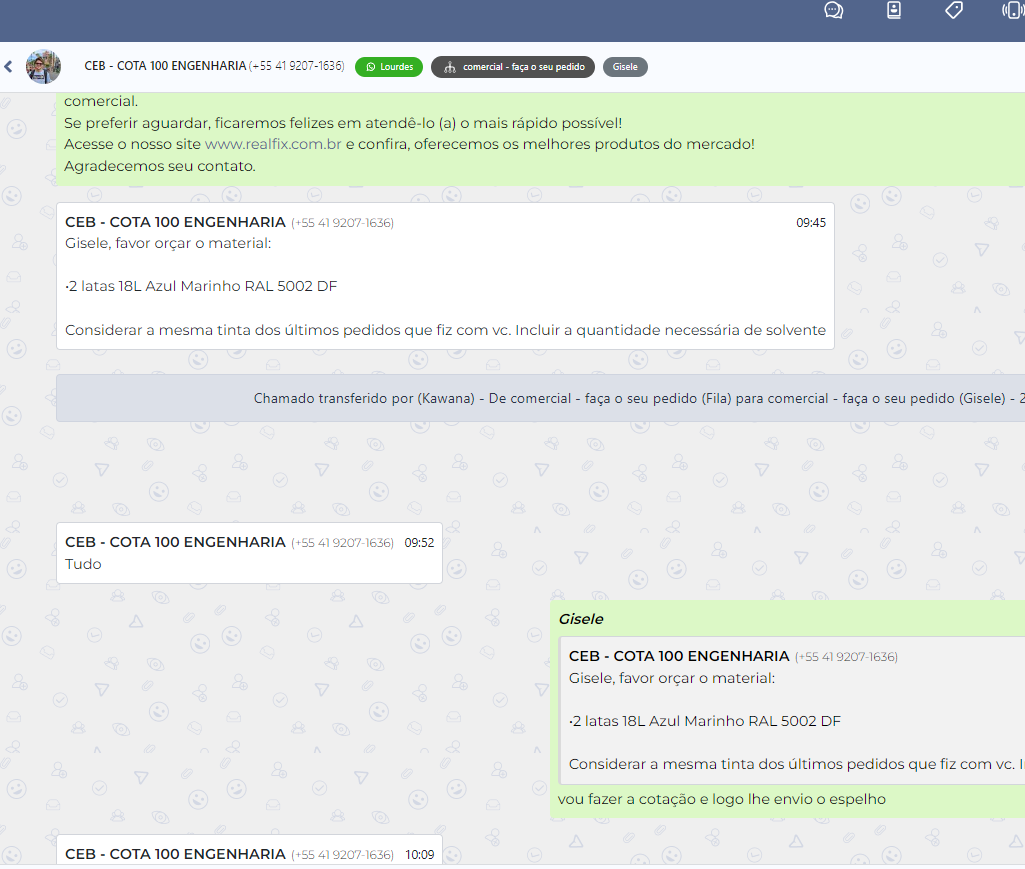Viewport: 1025px width, 869px height.
Task: Click the tag label icon in top bar
Action: (953, 11)
